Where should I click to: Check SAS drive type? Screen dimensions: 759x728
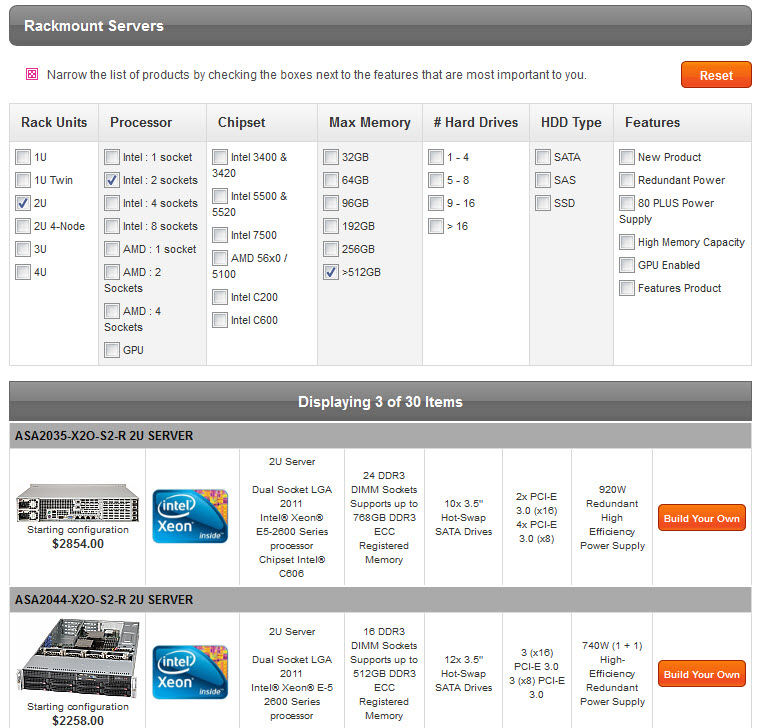pos(543,180)
